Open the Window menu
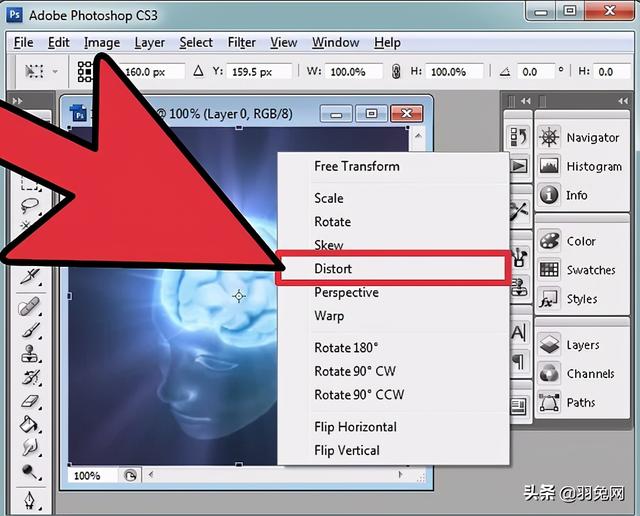 (x=336, y=42)
